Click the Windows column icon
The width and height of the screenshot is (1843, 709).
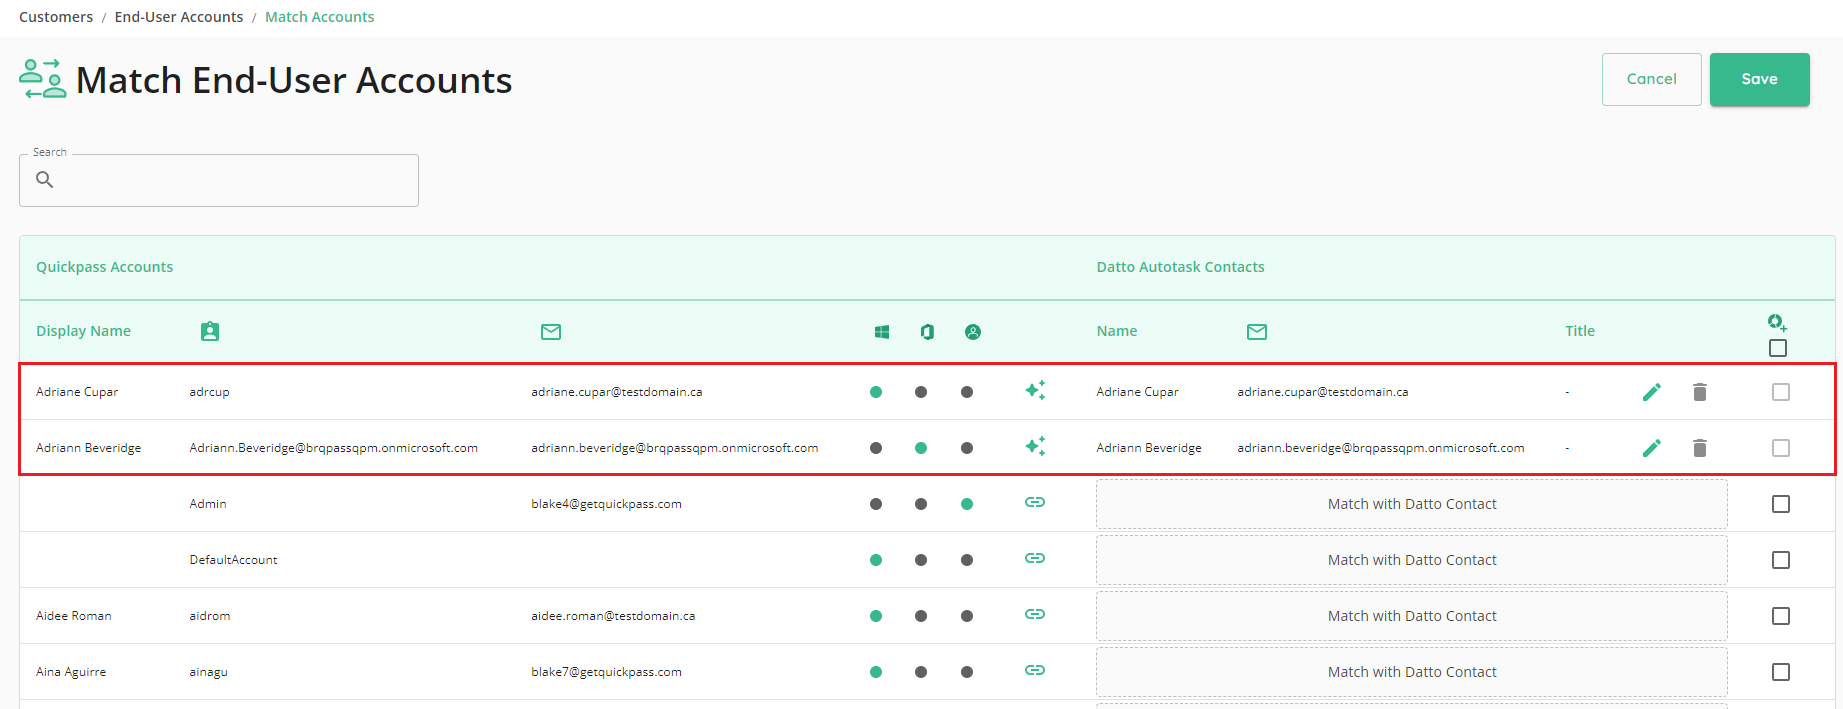click(x=882, y=332)
